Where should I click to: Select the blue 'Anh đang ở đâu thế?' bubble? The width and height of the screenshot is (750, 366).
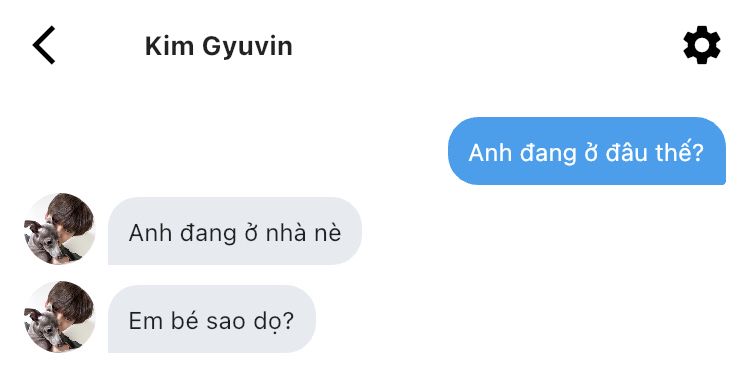point(586,151)
